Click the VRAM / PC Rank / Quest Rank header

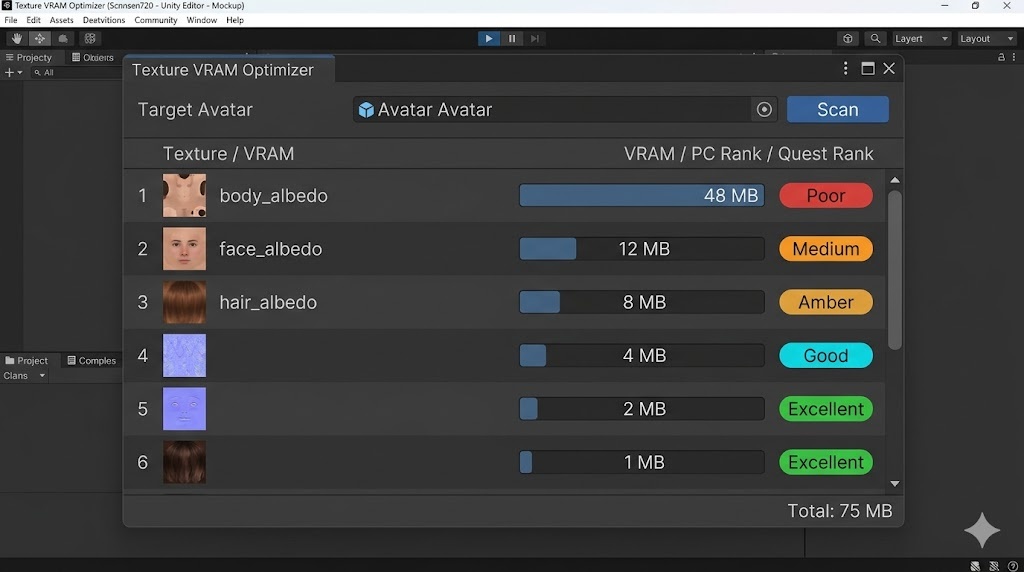coord(748,154)
